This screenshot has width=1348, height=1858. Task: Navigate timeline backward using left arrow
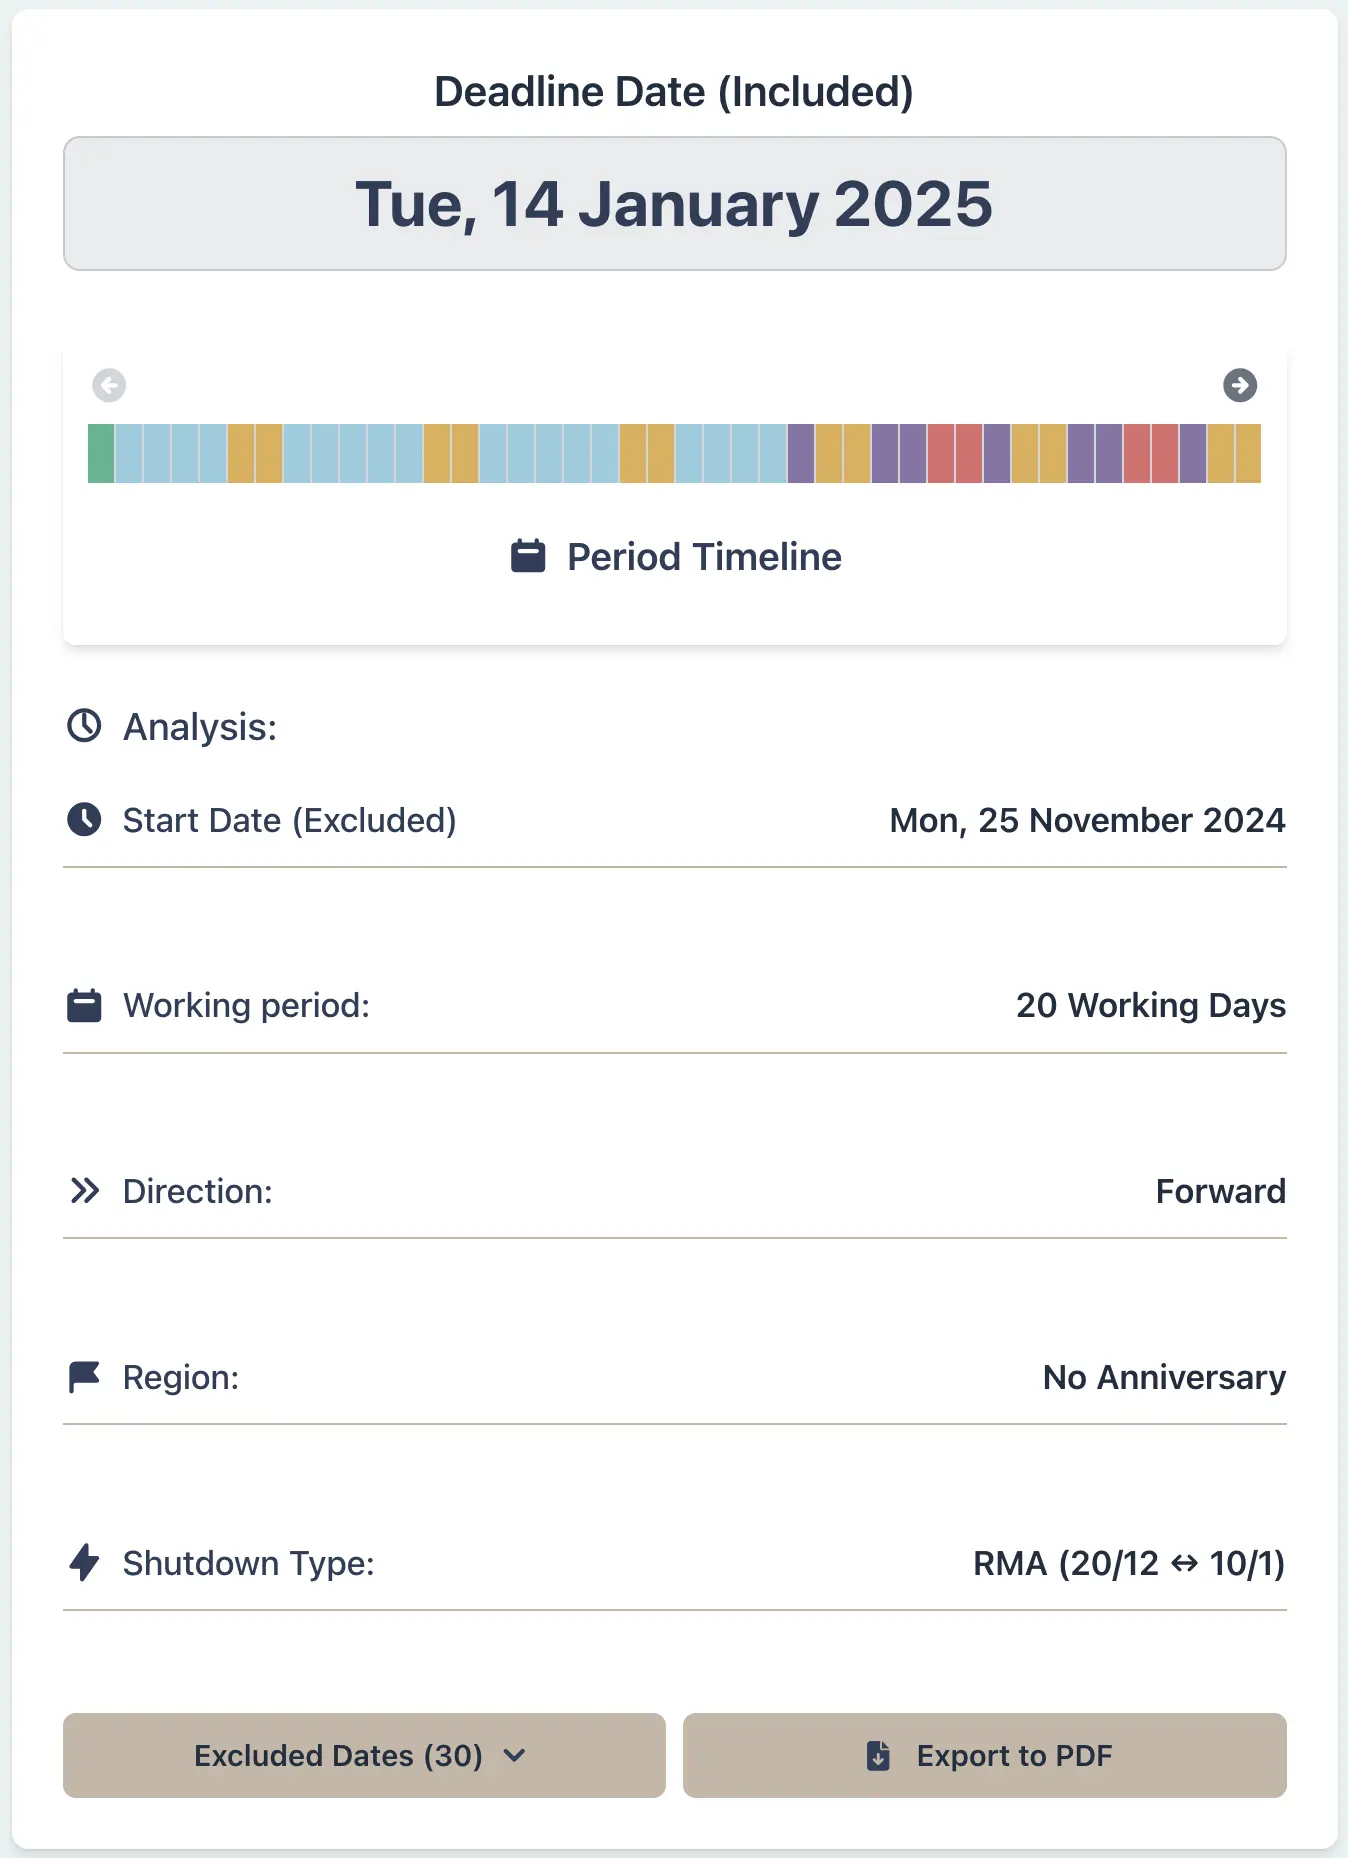(110, 386)
